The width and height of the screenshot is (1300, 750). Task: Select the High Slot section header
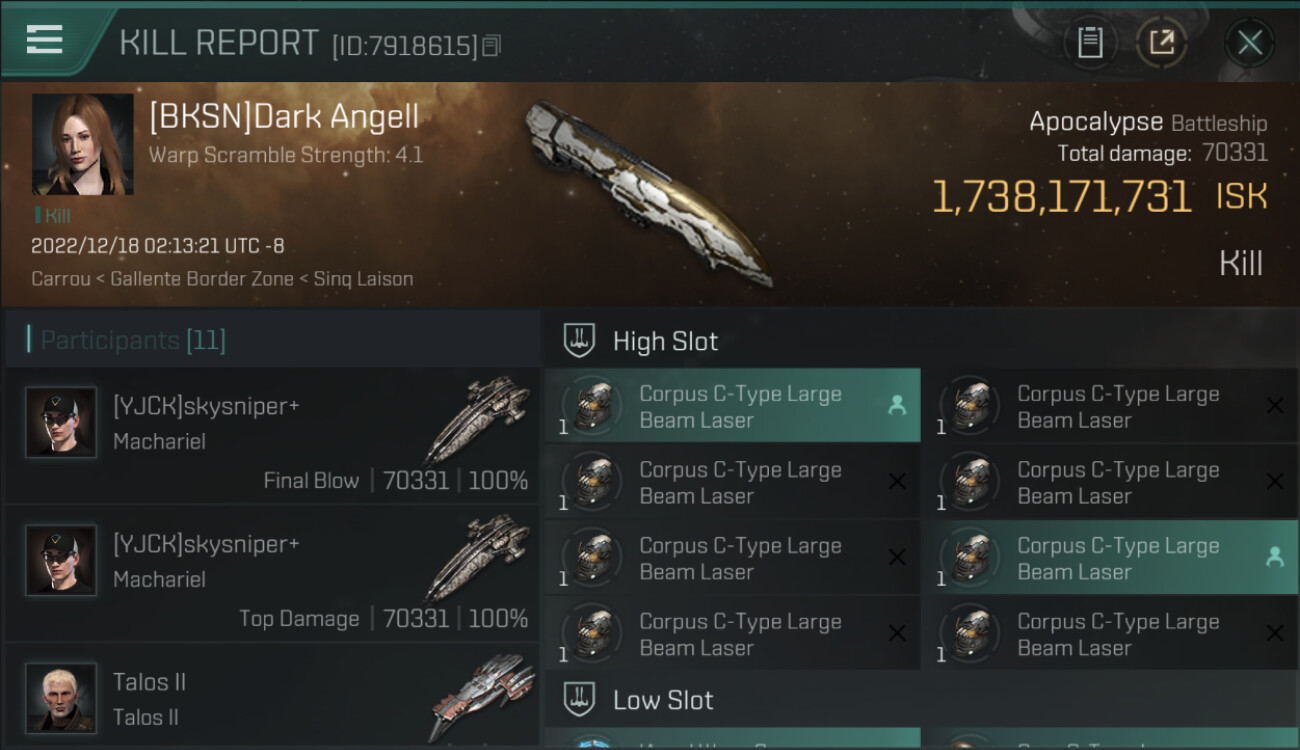click(665, 341)
